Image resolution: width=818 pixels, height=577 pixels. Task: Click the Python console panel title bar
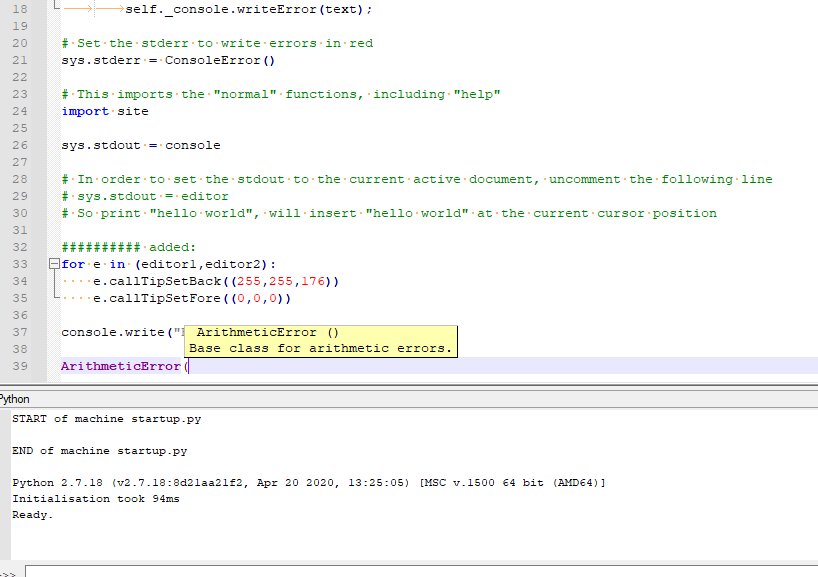point(400,398)
